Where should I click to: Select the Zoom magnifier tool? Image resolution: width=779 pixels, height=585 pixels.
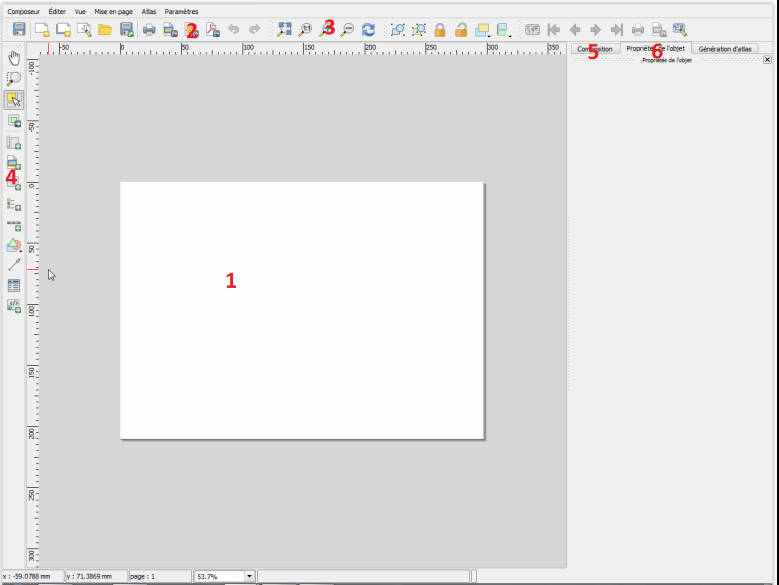click(14, 78)
